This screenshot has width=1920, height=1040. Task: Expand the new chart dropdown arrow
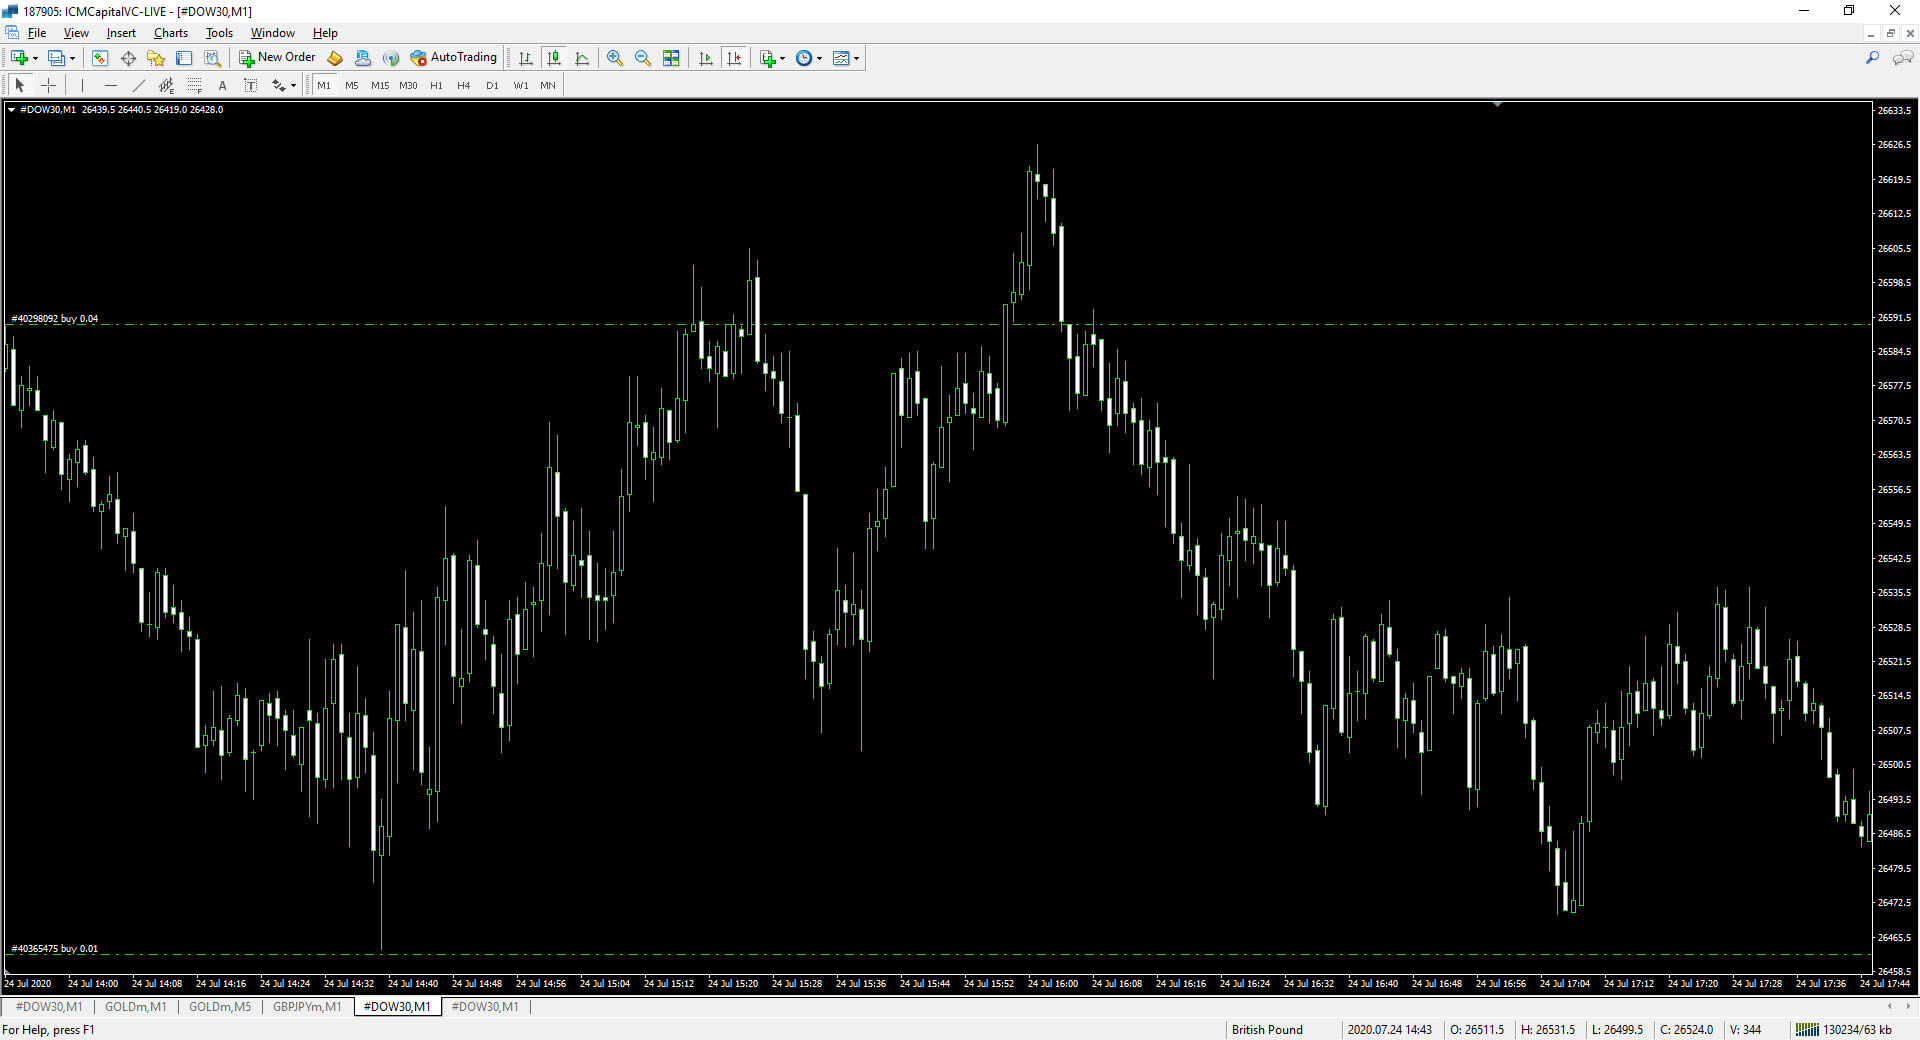36,58
